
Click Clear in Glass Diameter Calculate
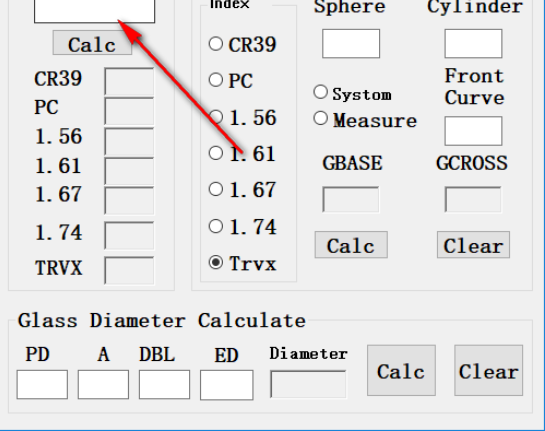pos(488,371)
